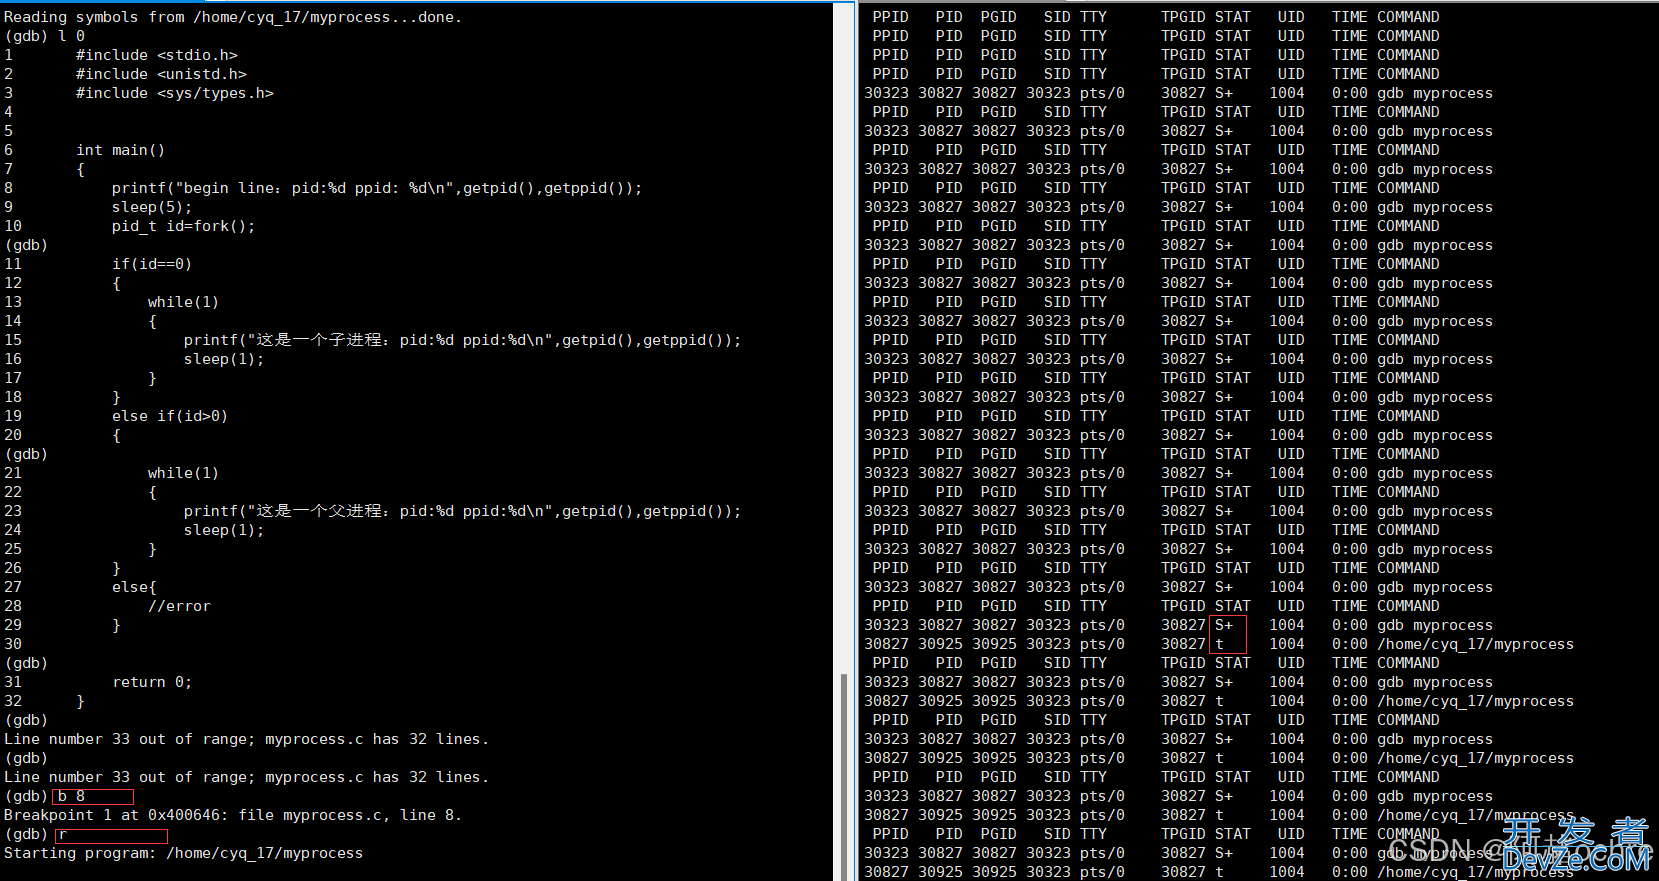1659x881 pixels.
Task: Click the red-boxed "r" run command
Action: pos(111,835)
